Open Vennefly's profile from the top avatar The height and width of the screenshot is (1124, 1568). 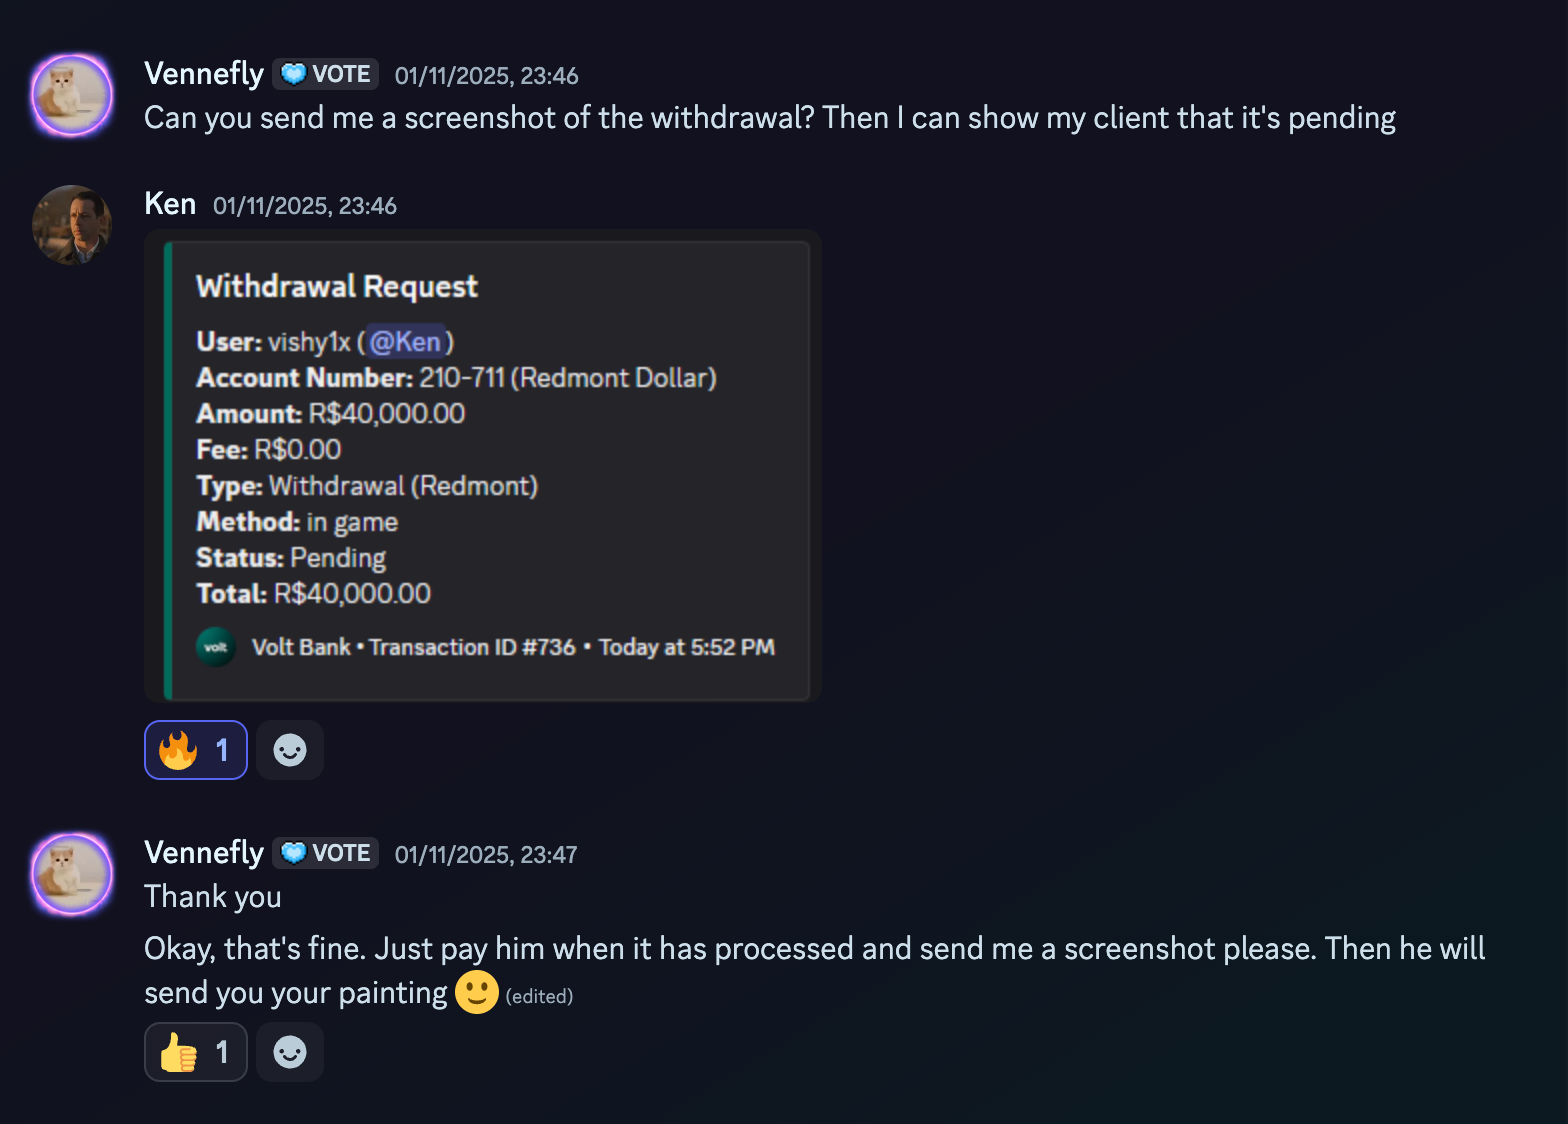pyautogui.click(x=71, y=94)
